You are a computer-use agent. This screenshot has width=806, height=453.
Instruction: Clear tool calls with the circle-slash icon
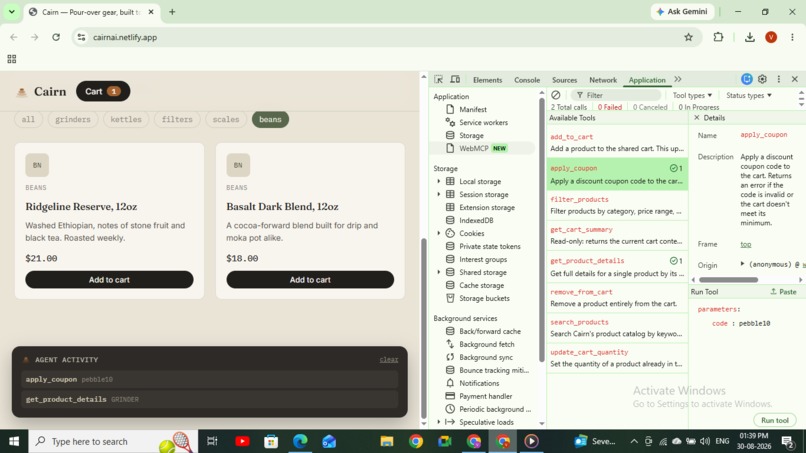point(556,95)
